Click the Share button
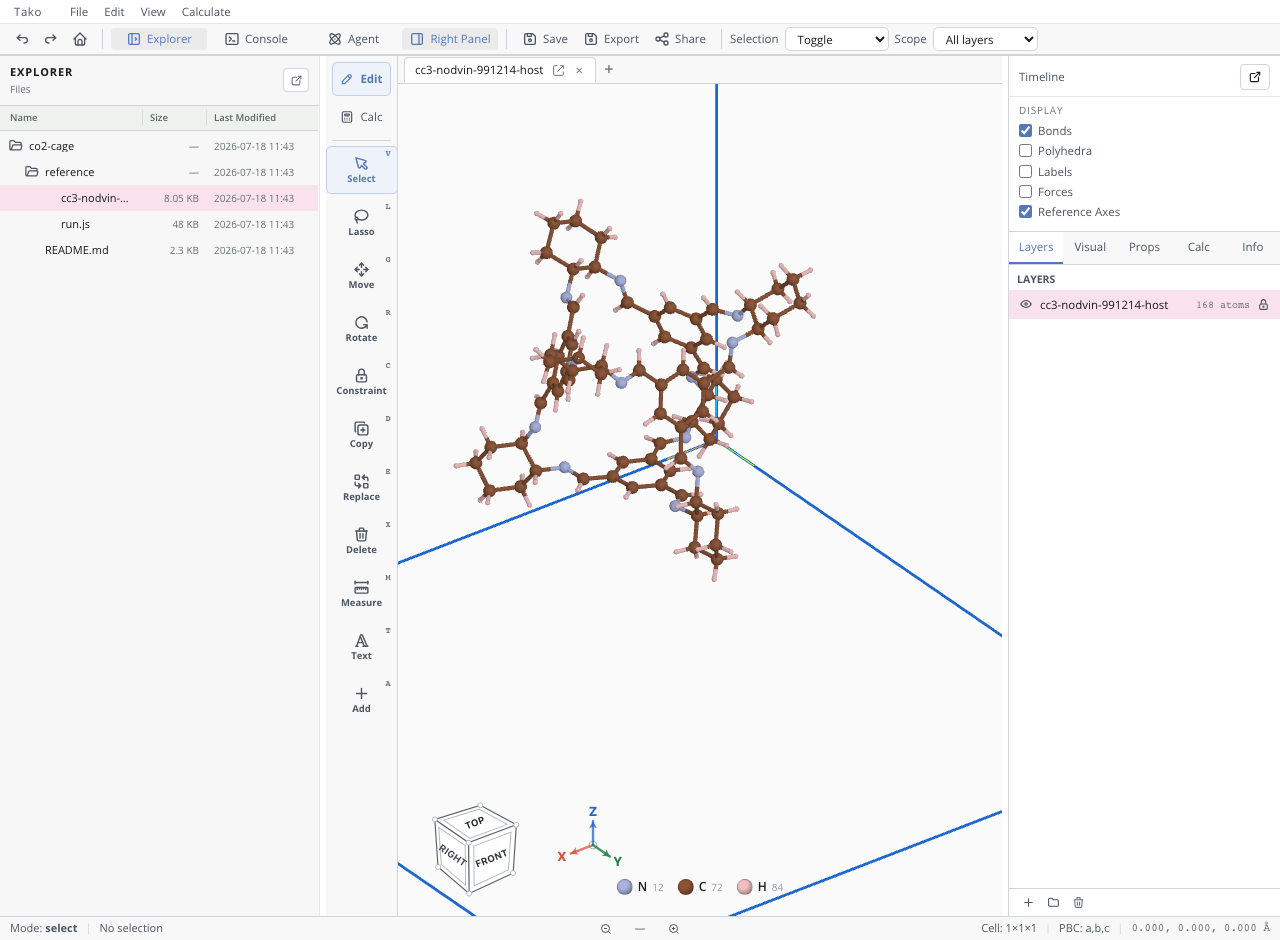The width and height of the screenshot is (1280, 940). click(x=680, y=39)
